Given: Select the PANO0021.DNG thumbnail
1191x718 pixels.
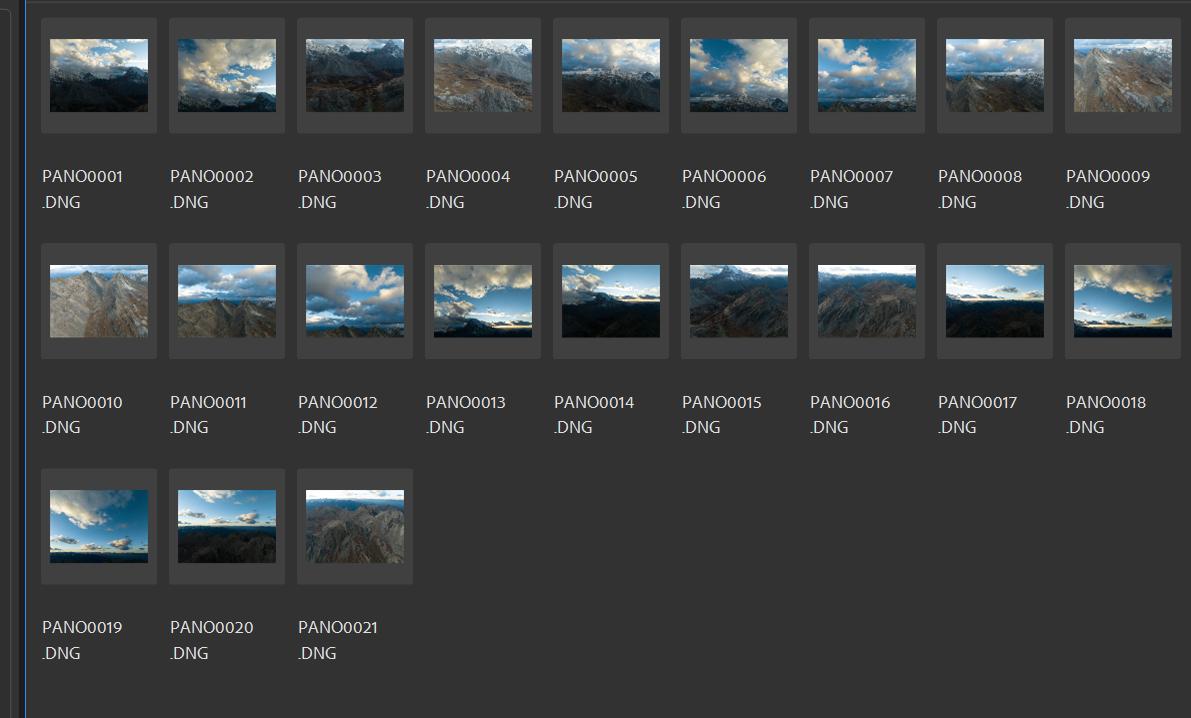Looking at the screenshot, I should click(355, 527).
